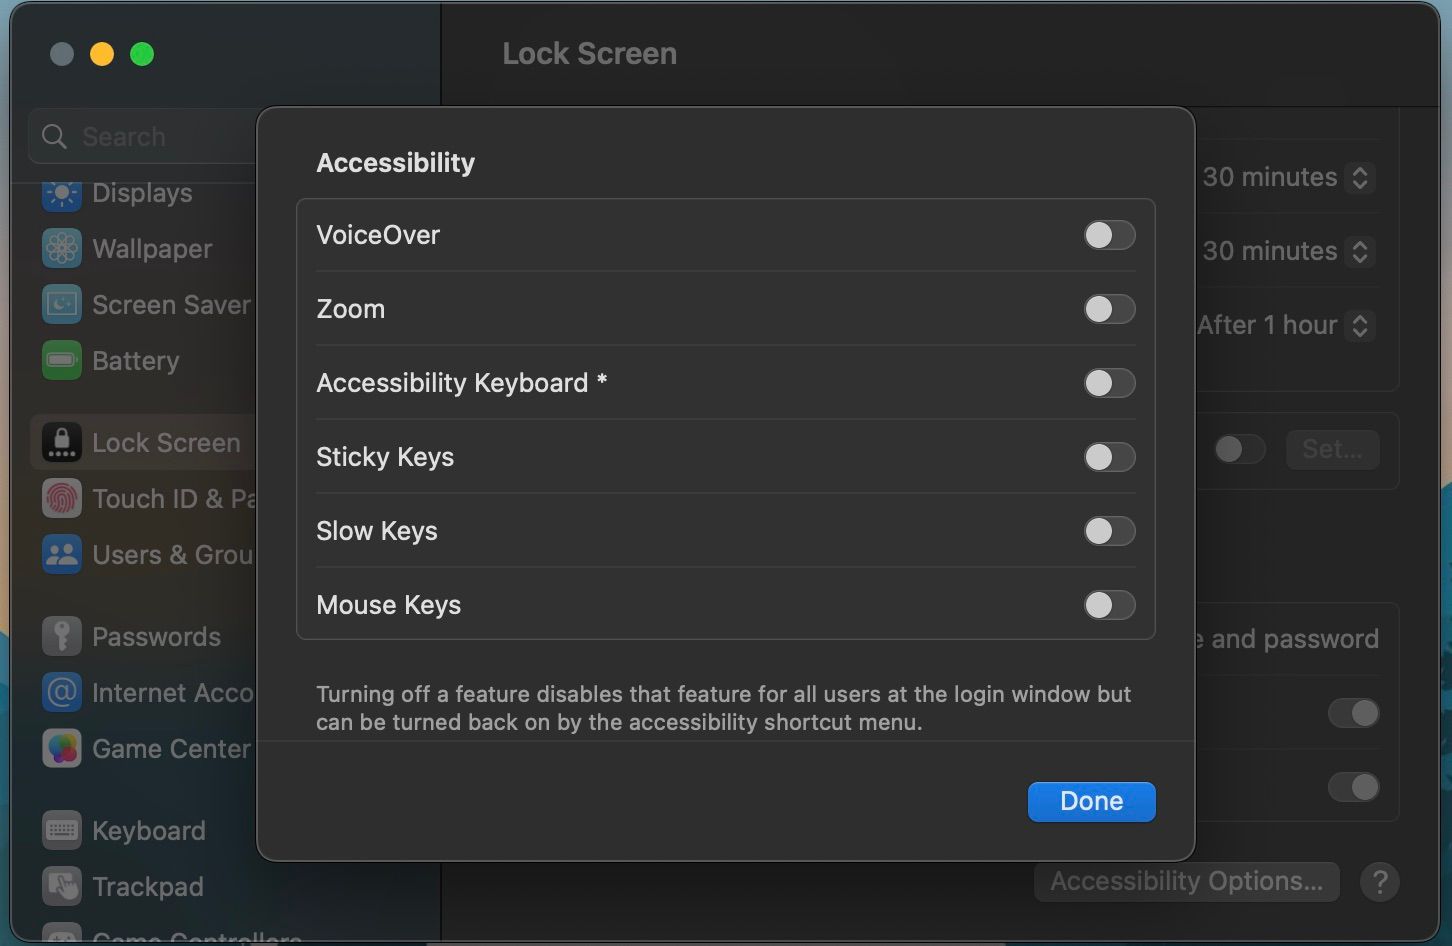Click the Screen Saver sidebar icon
The height and width of the screenshot is (946, 1452).
[x=61, y=305]
